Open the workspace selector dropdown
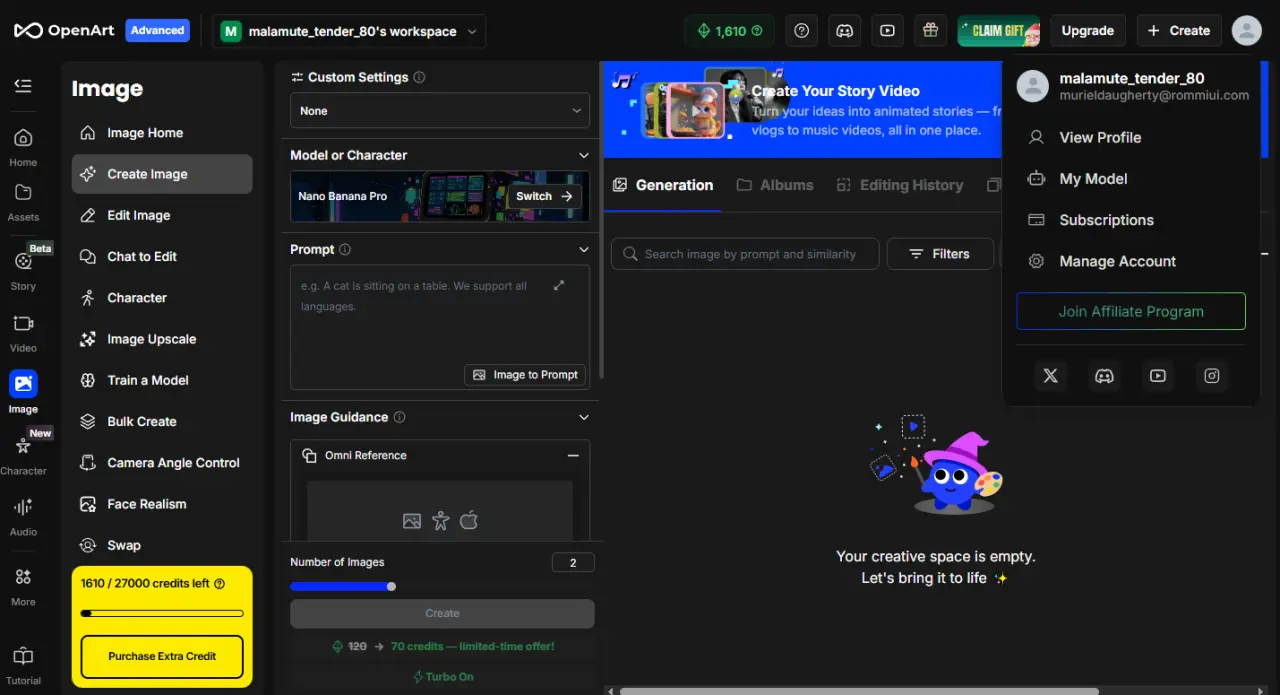This screenshot has height=695, width=1280. 349,31
